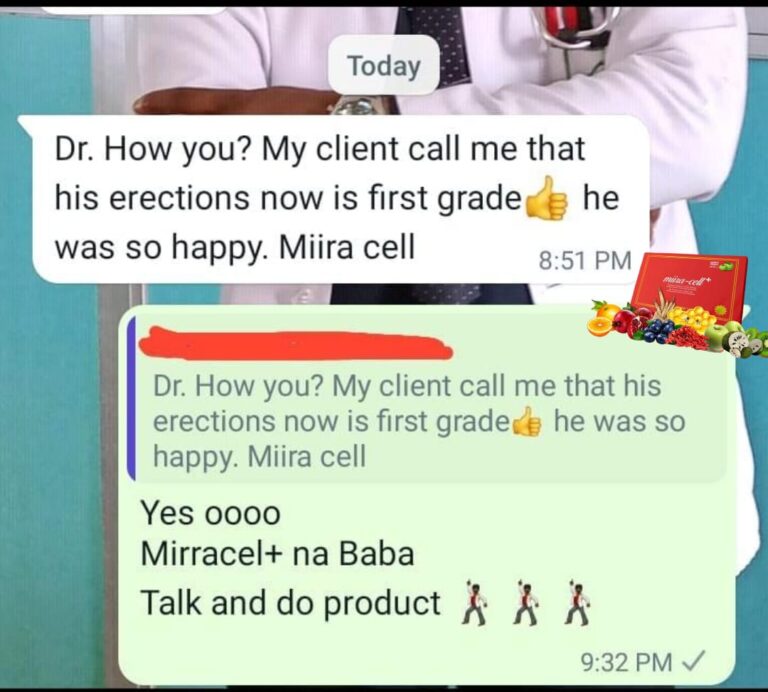Tap the middle dancing man emoji
This screenshot has height=692, width=768.
tap(526, 602)
